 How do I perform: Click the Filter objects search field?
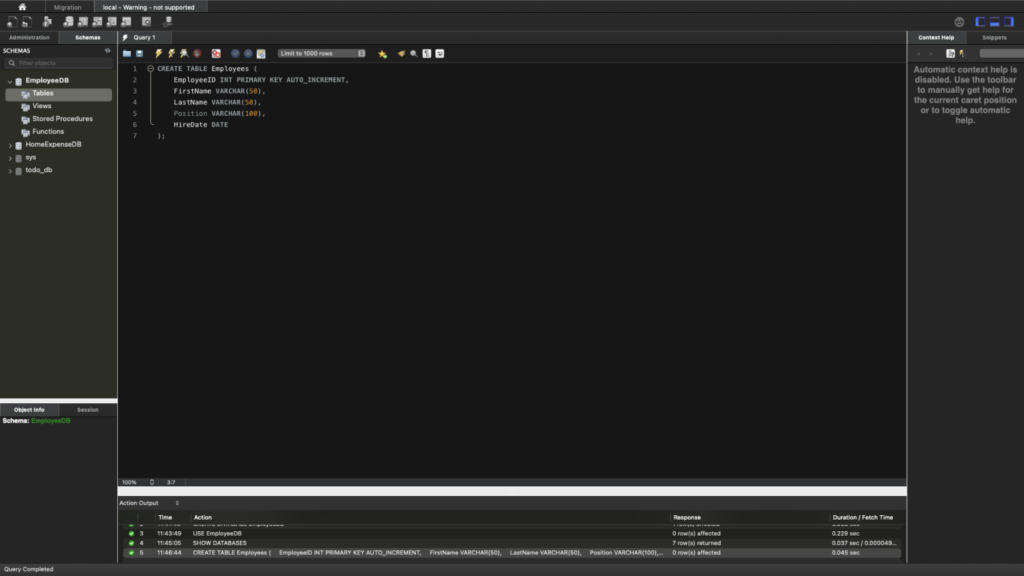pos(60,63)
